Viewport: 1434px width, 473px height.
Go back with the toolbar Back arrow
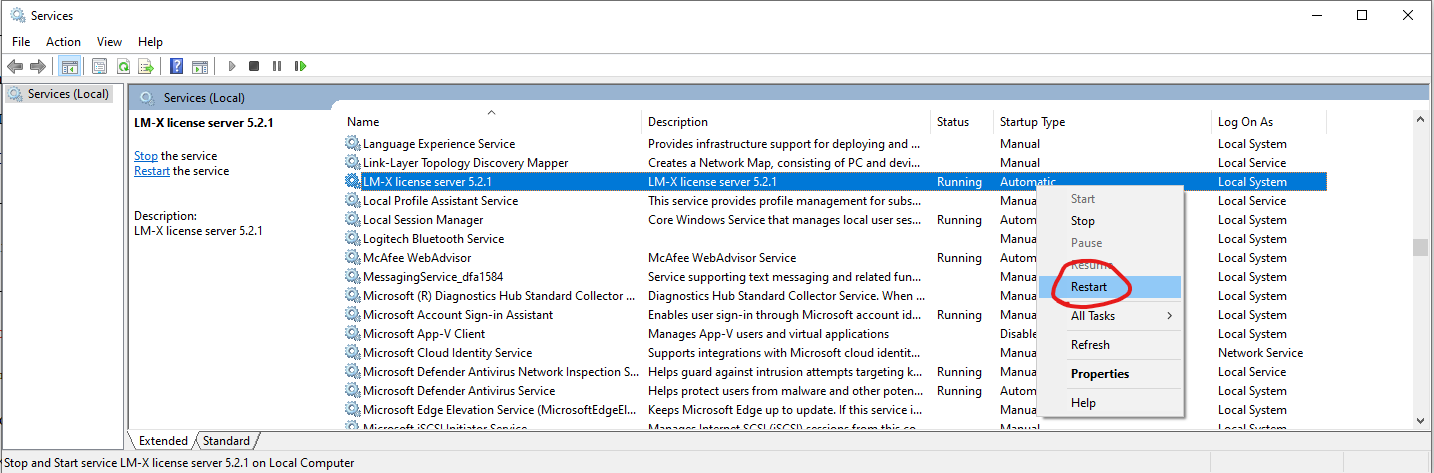click(15, 66)
